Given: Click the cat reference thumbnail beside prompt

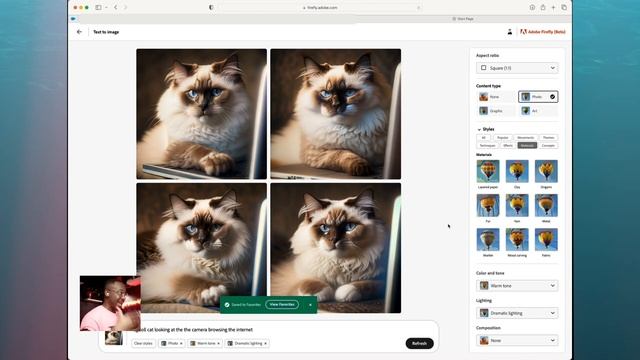Looking at the screenshot, I should tap(114, 338).
